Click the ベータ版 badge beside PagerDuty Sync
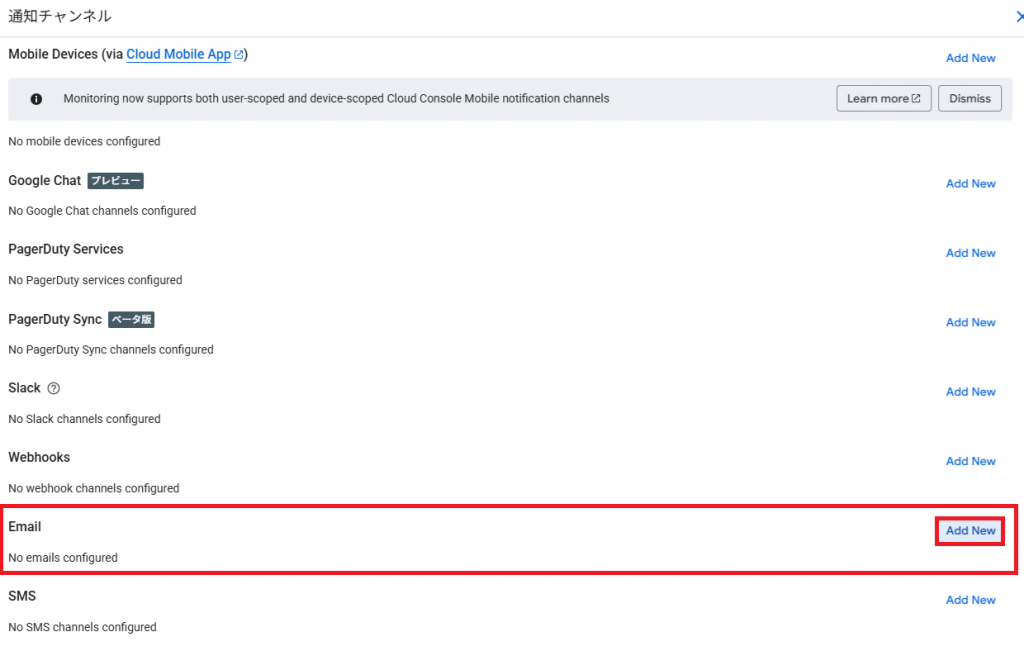 [x=131, y=320]
